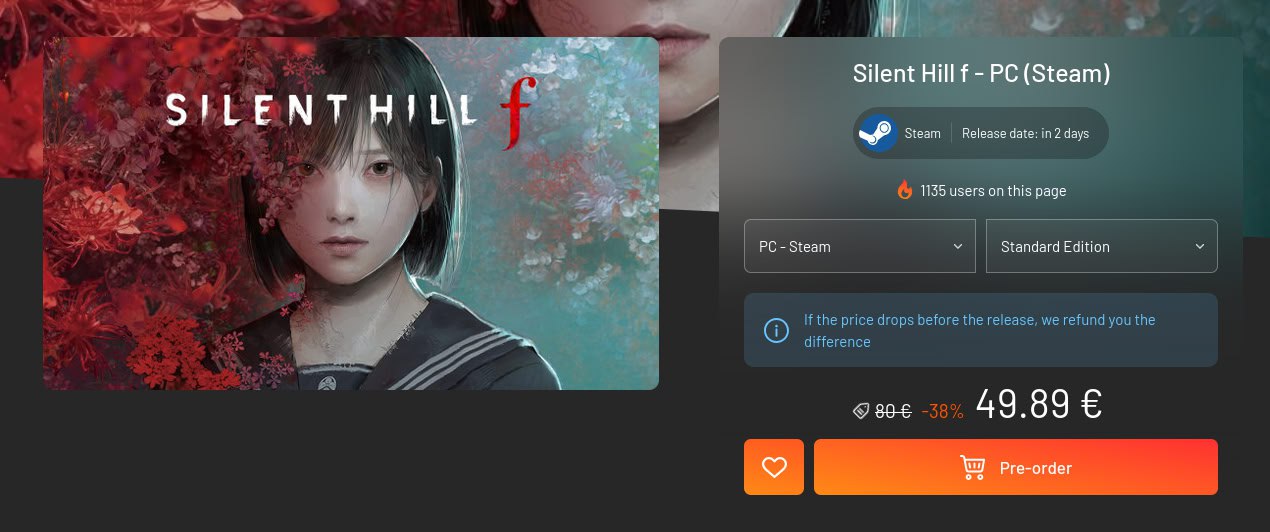The image size is (1270, 532).
Task: Click the 'Steam' platform label
Action: pos(922,133)
